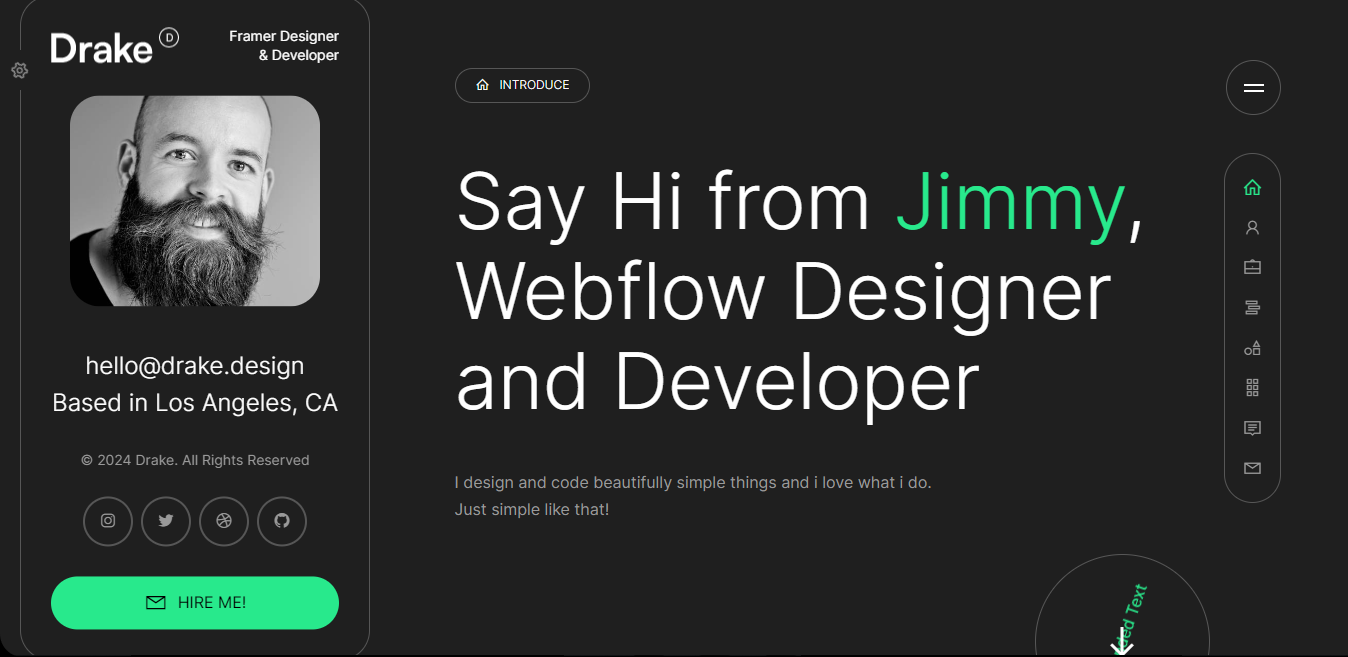
Task: Click the skills shapes icon
Action: point(1252,347)
